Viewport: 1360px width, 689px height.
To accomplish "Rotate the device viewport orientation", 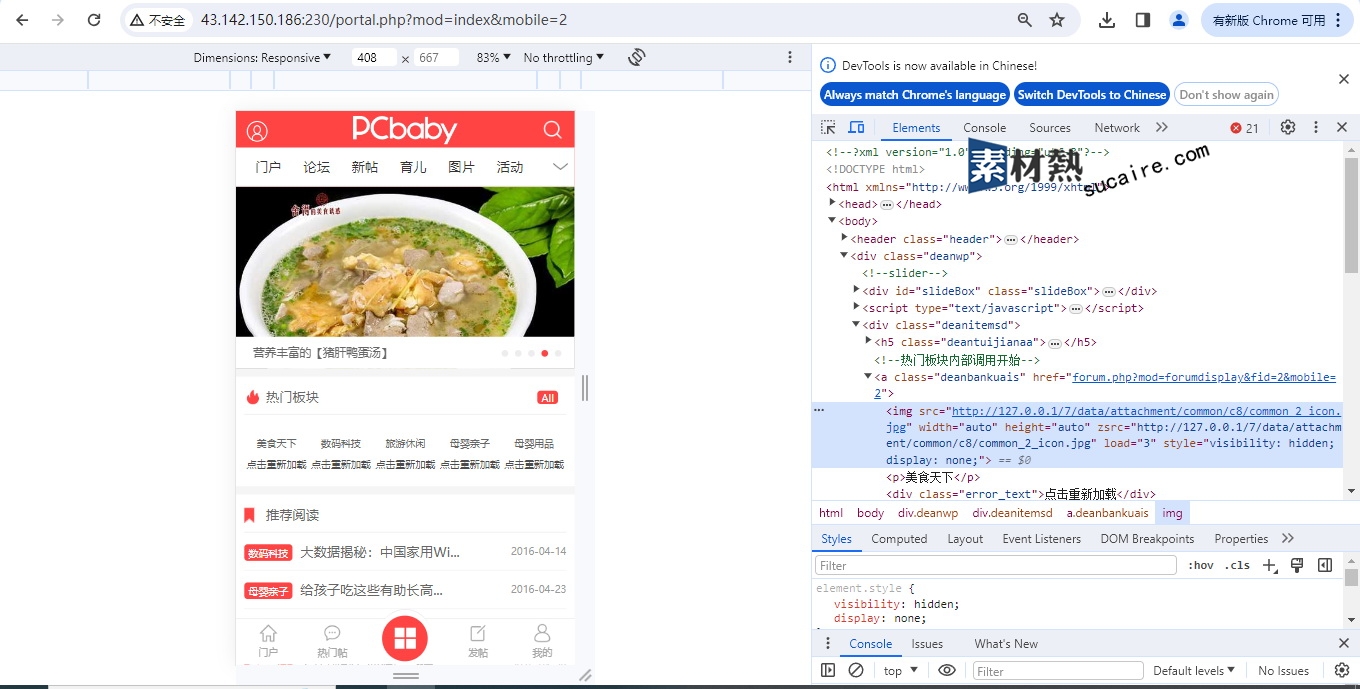I will [x=636, y=57].
